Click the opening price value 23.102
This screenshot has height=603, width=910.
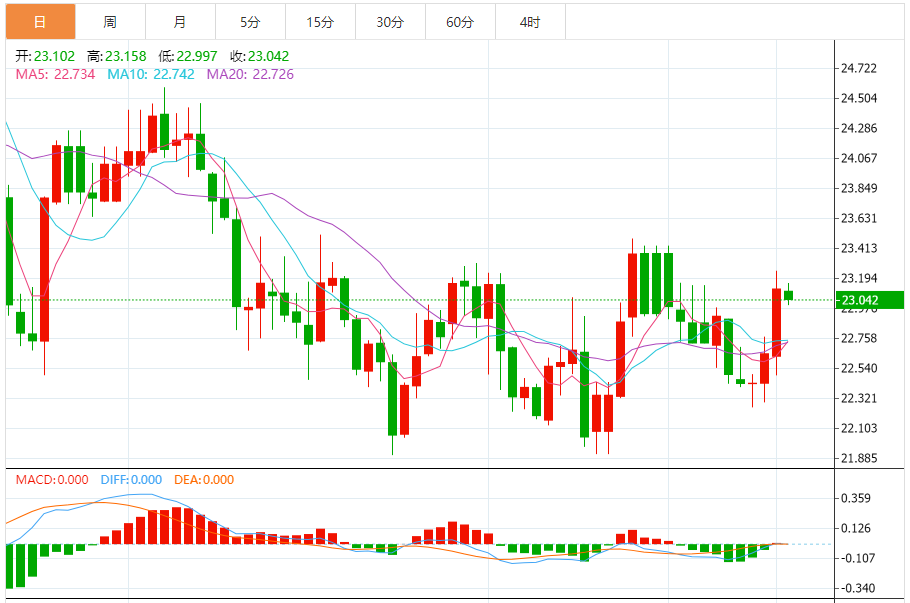point(55,56)
